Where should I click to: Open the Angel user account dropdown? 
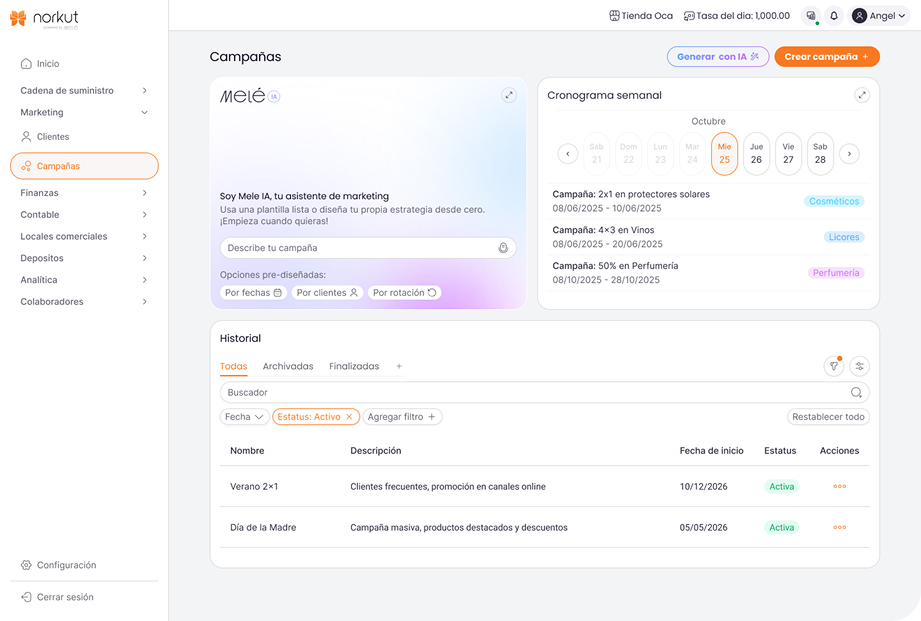click(879, 16)
